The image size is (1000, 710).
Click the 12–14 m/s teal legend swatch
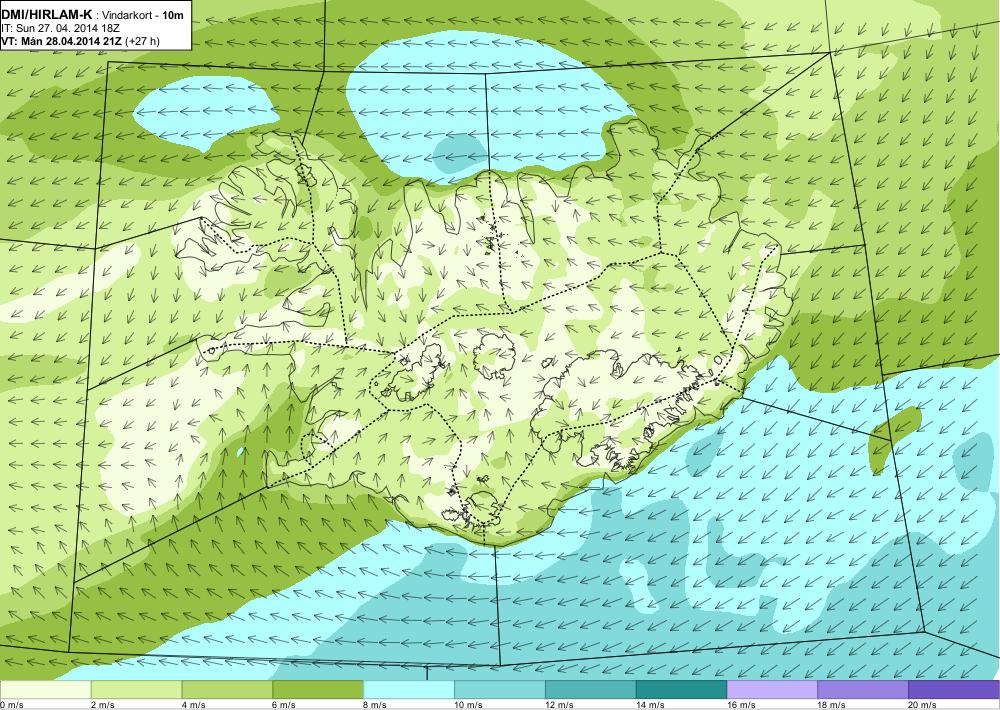coord(591,690)
